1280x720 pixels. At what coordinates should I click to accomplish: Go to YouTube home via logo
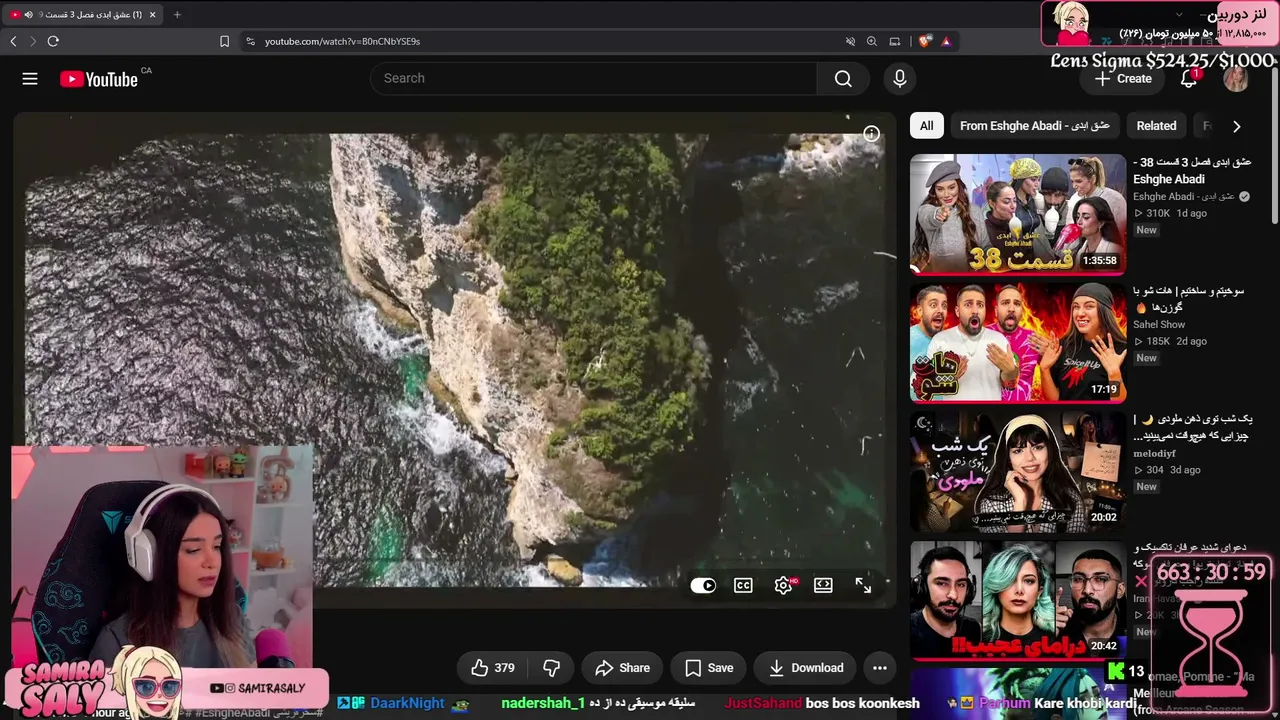pos(99,79)
